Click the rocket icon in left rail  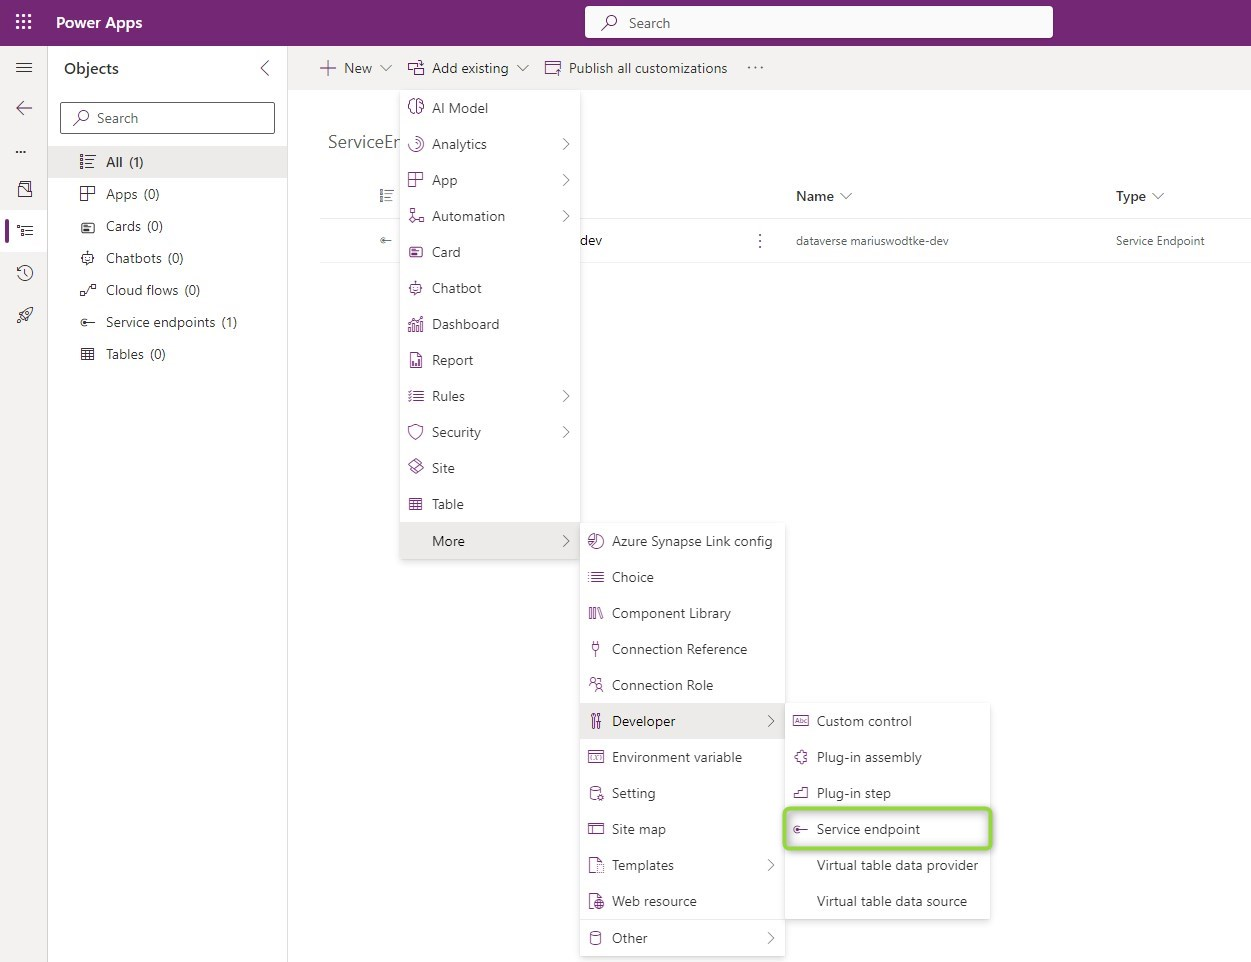[25, 315]
